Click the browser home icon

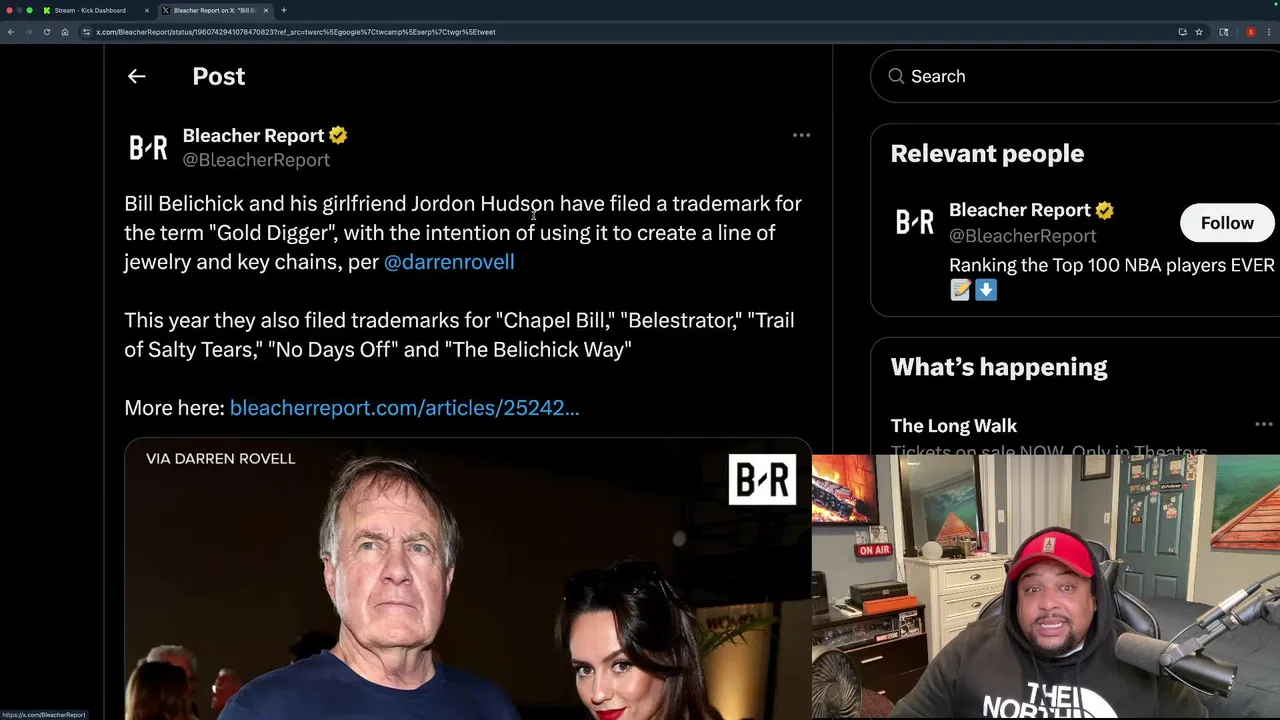(x=65, y=32)
